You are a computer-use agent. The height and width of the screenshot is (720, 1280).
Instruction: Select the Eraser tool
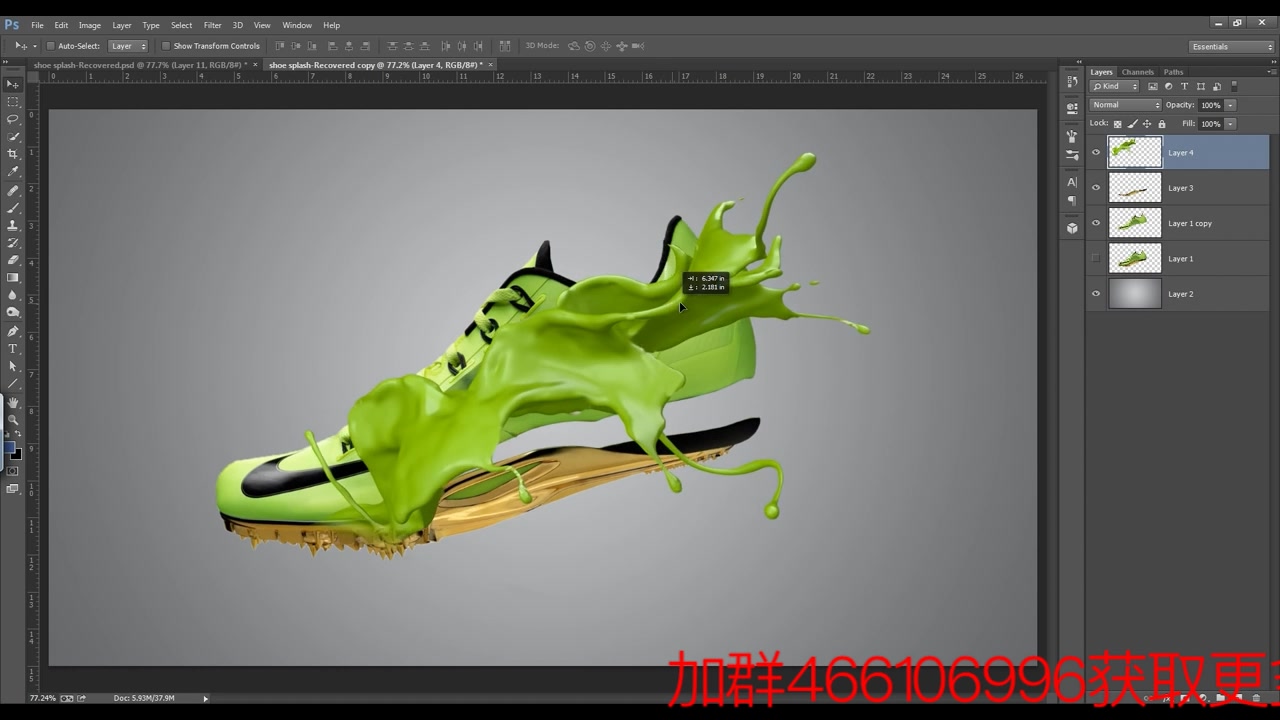(x=13, y=260)
